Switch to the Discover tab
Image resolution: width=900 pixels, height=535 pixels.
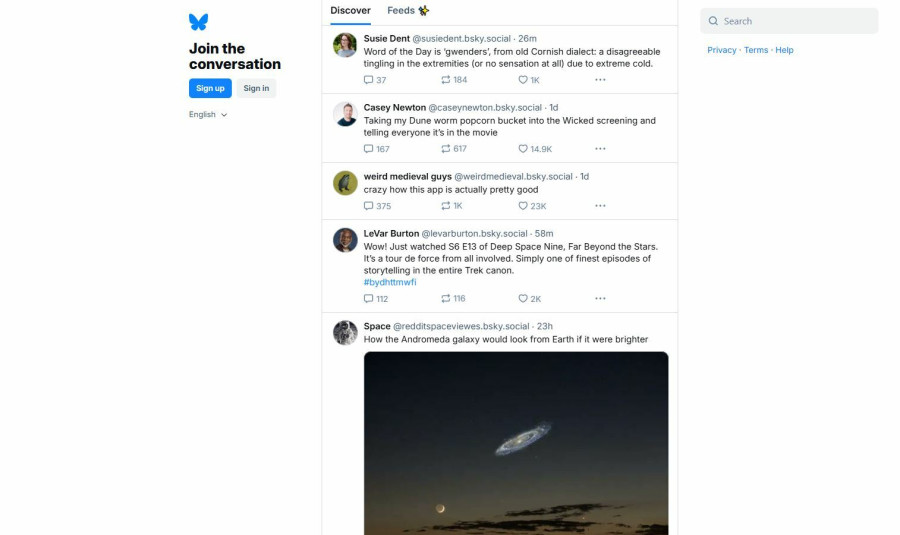[350, 11]
